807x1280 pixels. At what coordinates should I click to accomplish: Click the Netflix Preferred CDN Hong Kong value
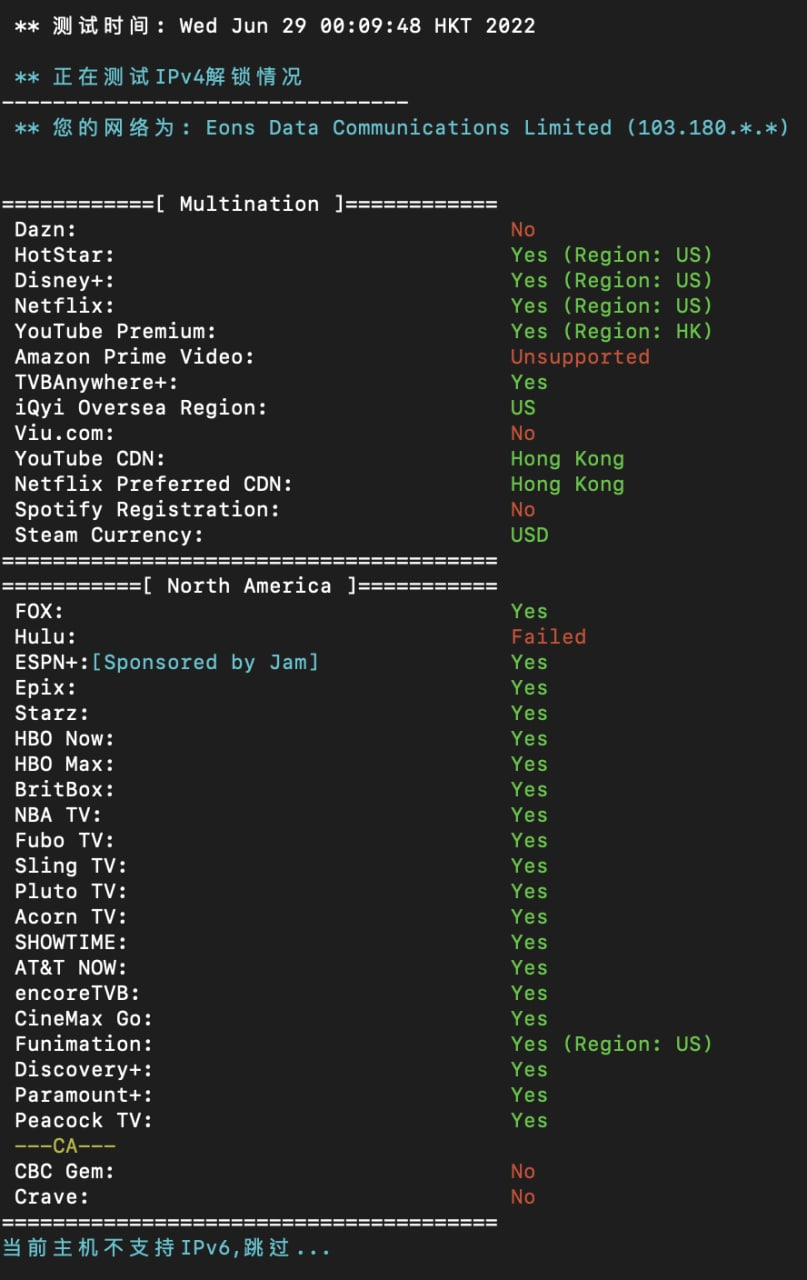point(567,484)
